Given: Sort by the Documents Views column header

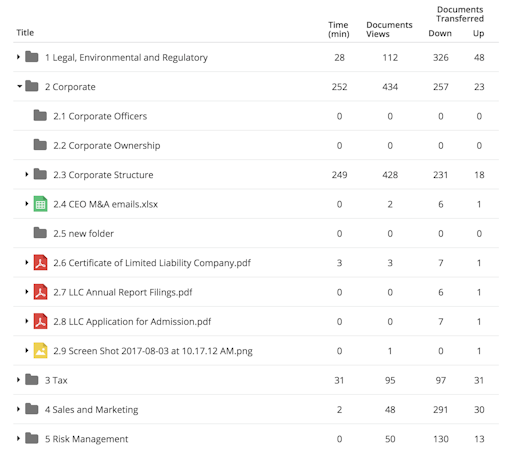Looking at the screenshot, I should click(x=389, y=29).
